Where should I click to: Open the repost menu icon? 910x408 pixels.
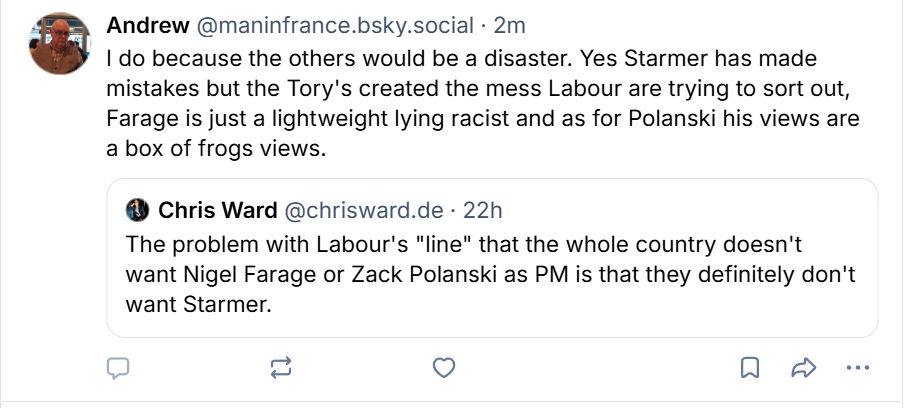pos(281,368)
